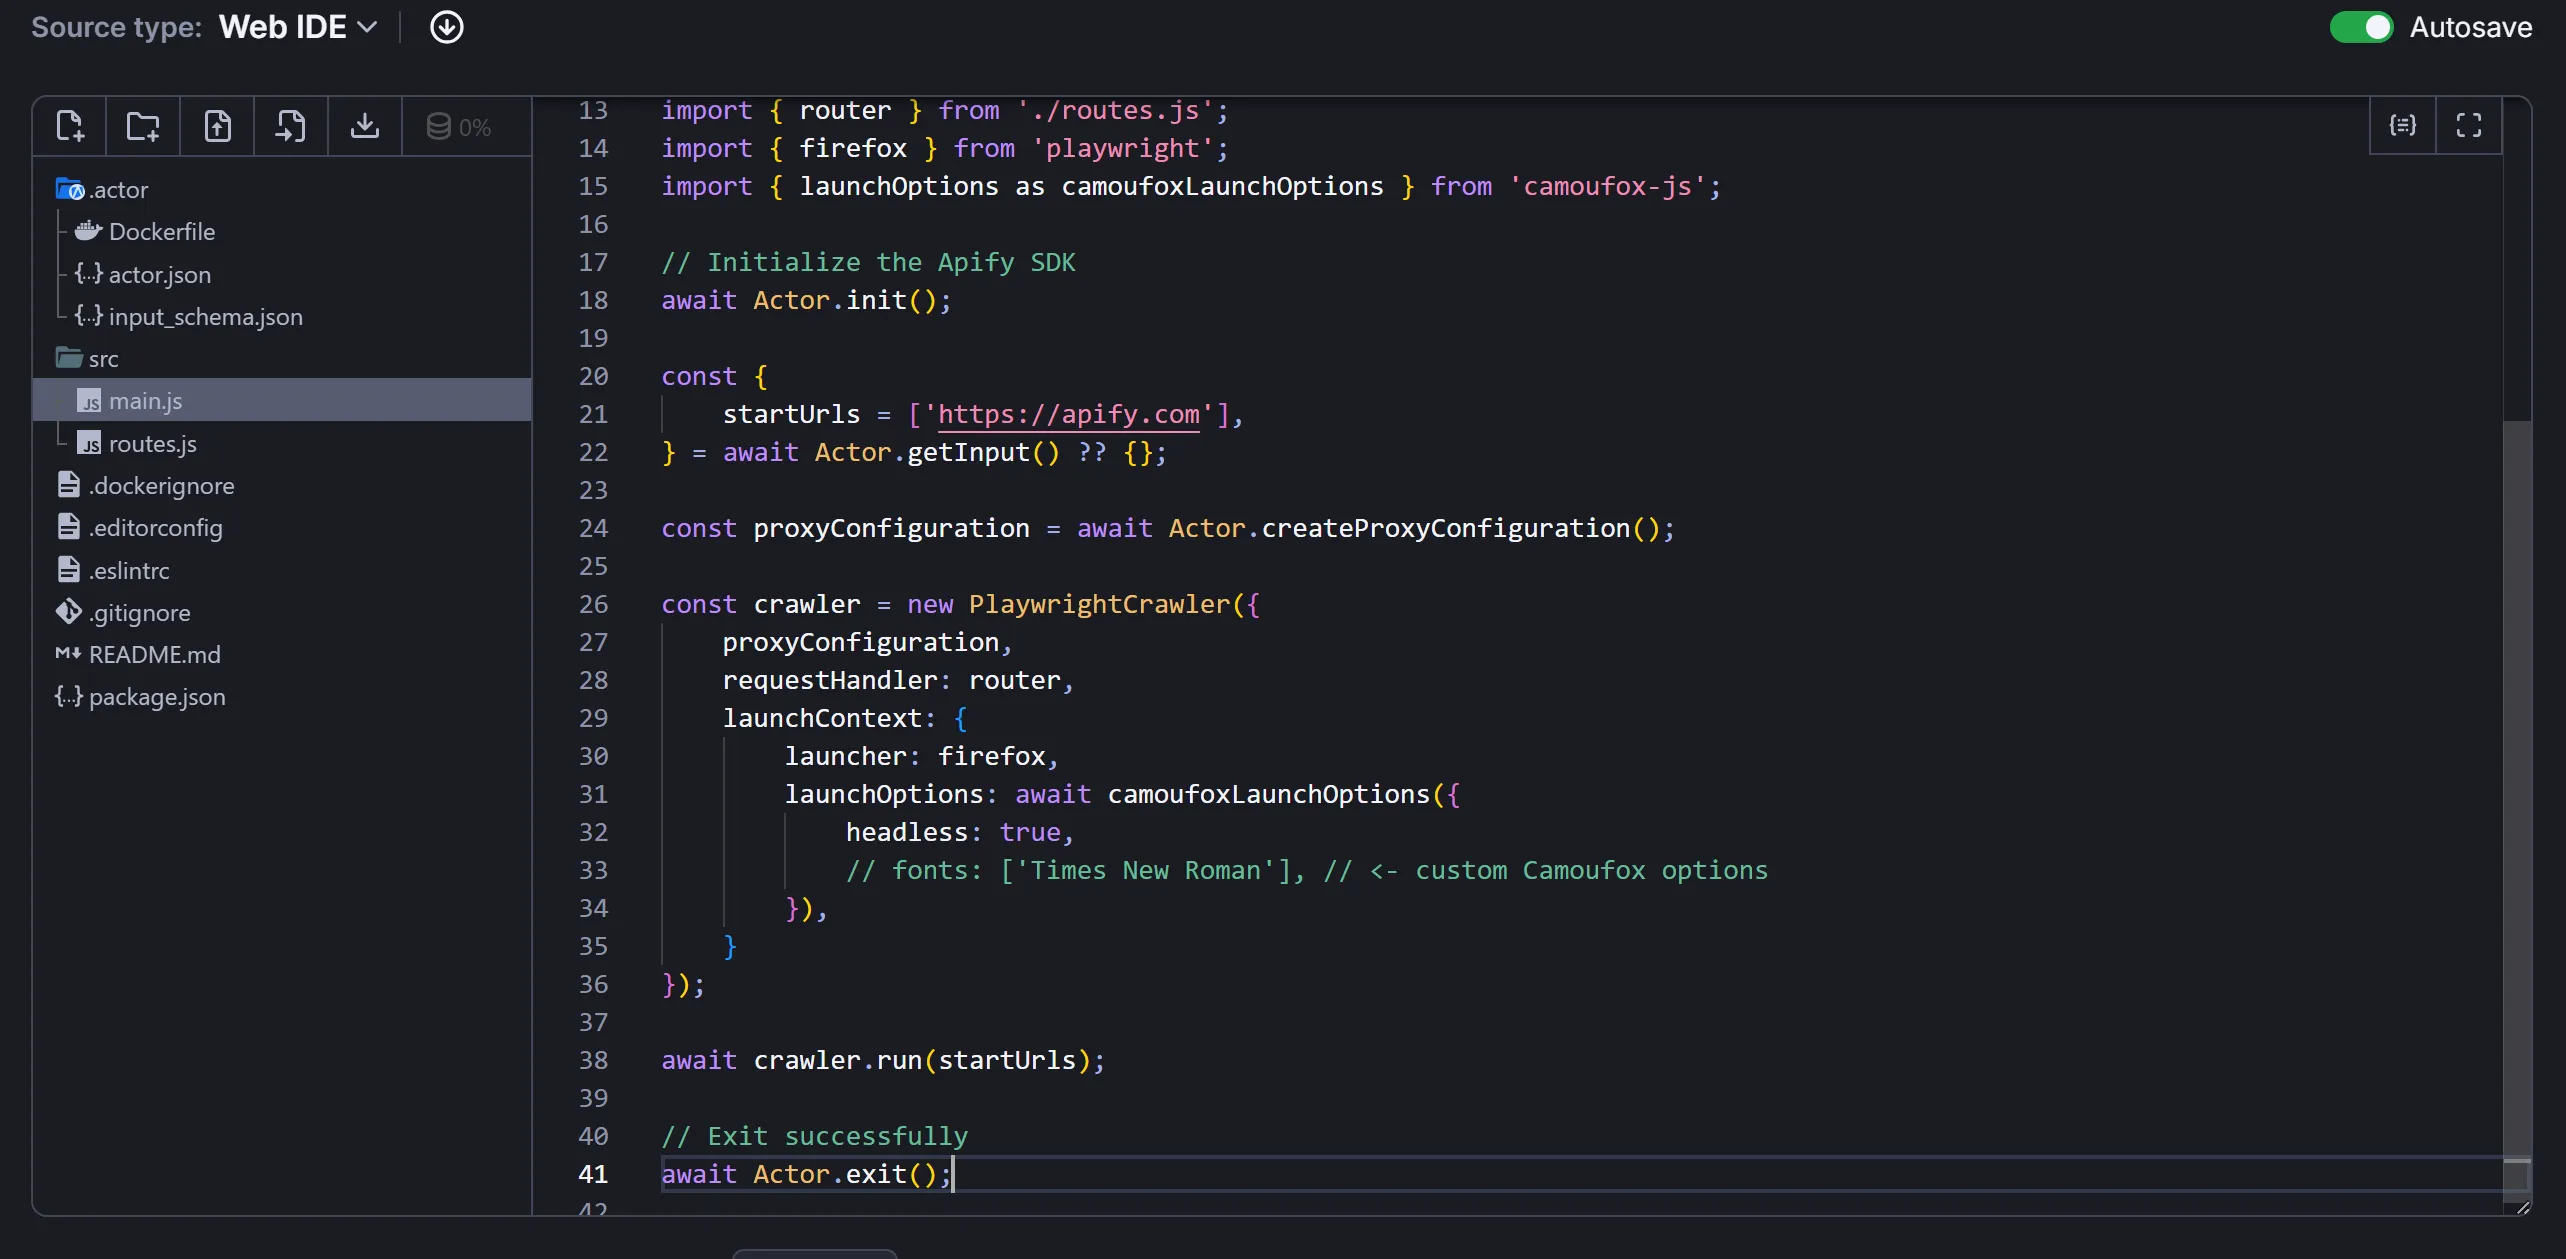This screenshot has height=1259, width=2566.
Task: Open routes.js file
Action: (x=137, y=443)
